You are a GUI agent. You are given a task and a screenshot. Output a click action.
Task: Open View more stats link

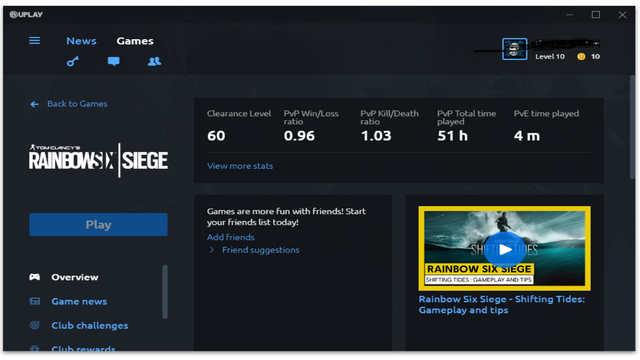(x=240, y=166)
